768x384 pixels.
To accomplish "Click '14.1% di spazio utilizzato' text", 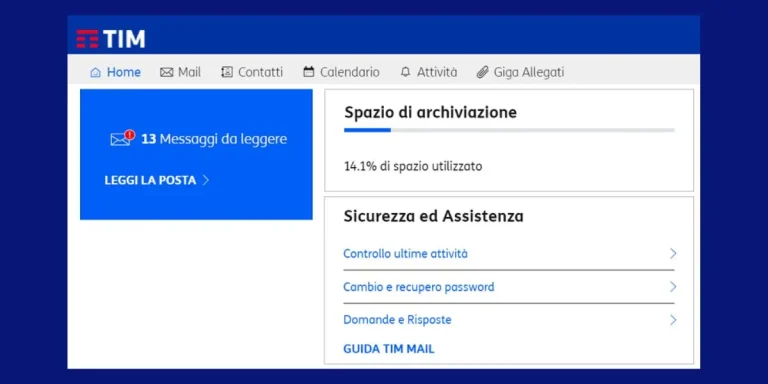I will [413, 167].
